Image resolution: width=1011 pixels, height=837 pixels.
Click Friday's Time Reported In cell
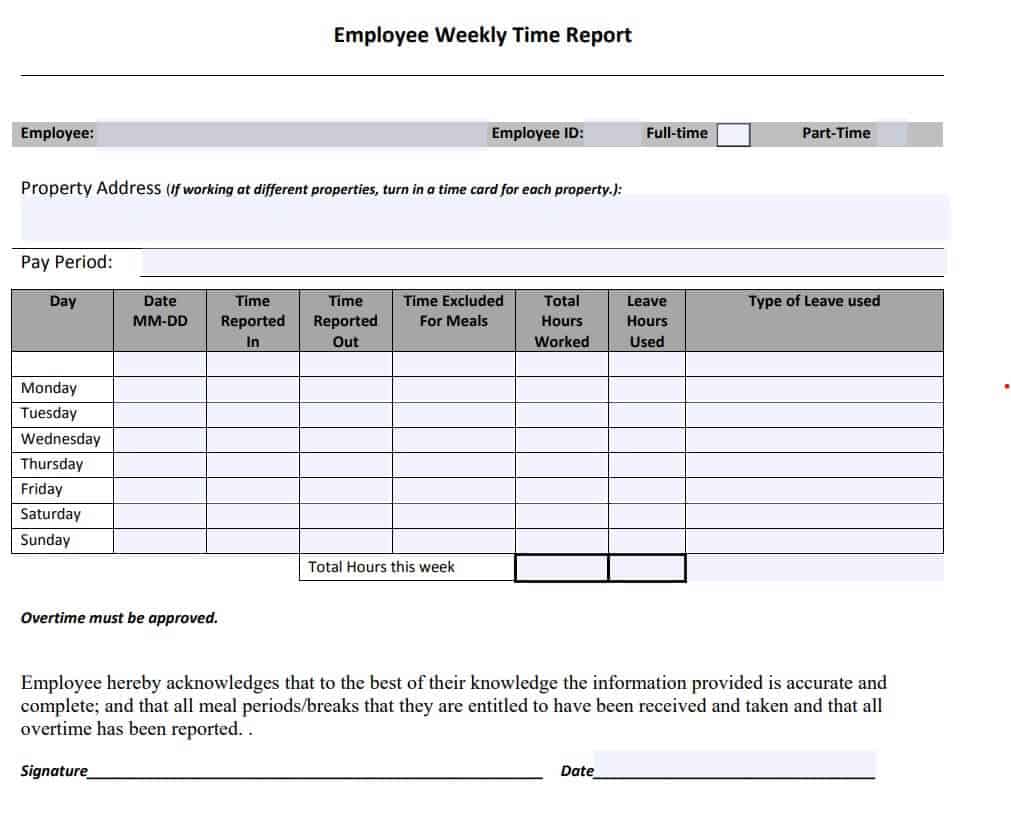pyautogui.click(x=253, y=490)
